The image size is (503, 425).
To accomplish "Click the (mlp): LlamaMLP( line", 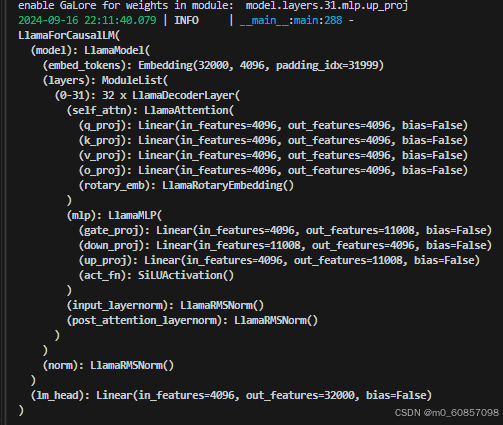I will [x=114, y=215].
